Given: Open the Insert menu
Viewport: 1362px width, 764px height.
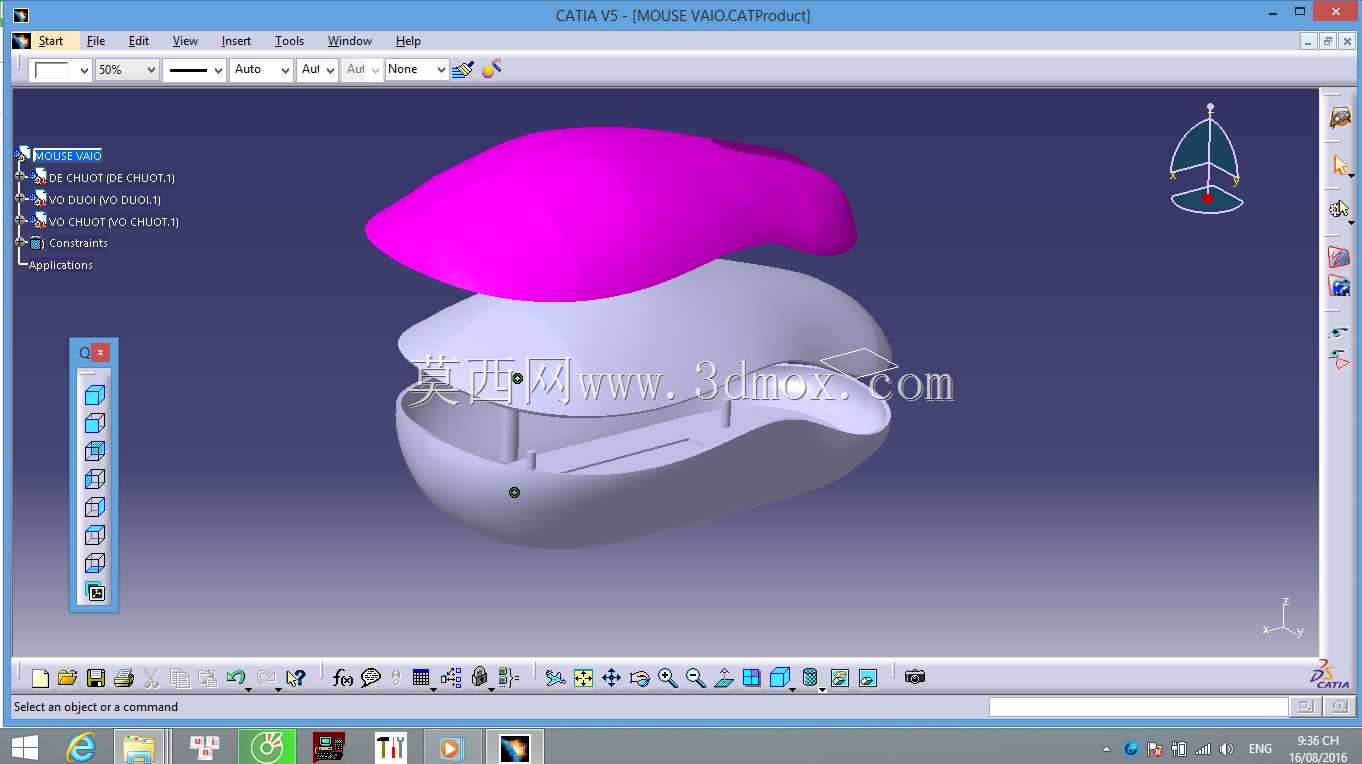Looking at the screenshot, I should click(x=236, y=41).
